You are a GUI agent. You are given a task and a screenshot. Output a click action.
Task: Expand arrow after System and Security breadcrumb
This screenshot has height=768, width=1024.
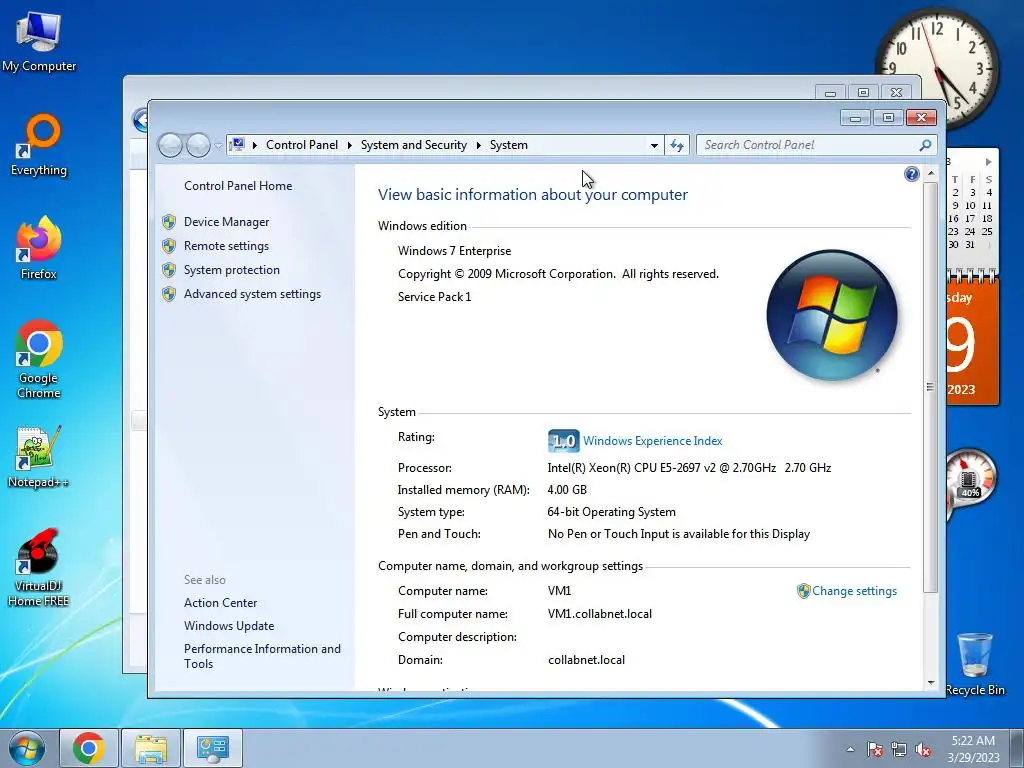point(478,145)
